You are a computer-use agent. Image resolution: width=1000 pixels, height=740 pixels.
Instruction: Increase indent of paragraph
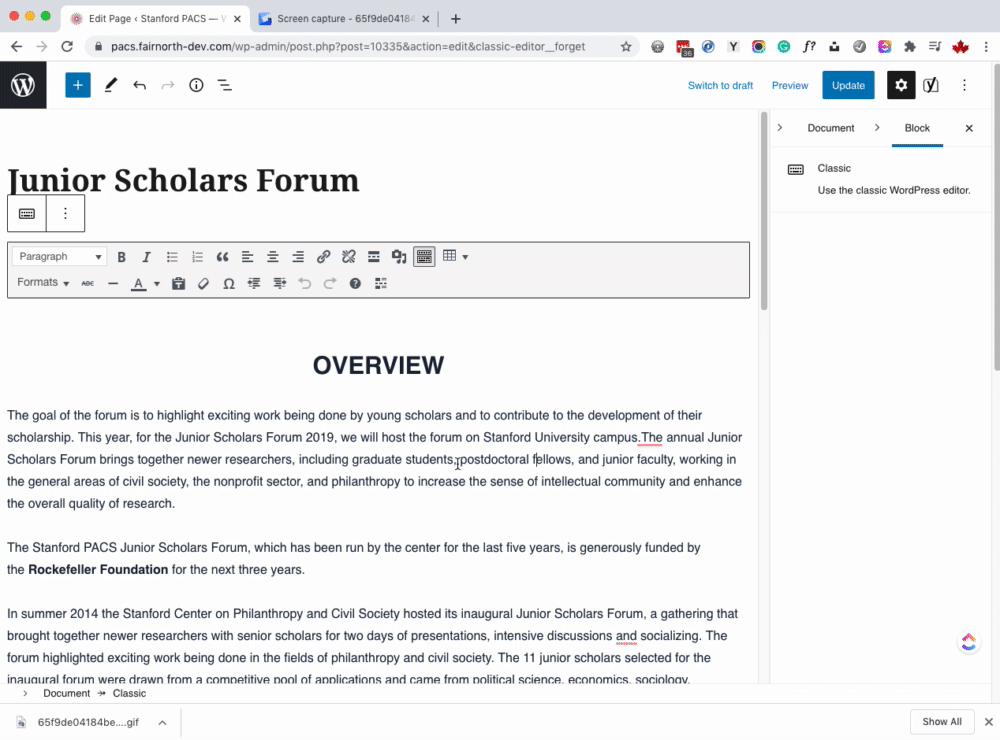click(279, 283)
